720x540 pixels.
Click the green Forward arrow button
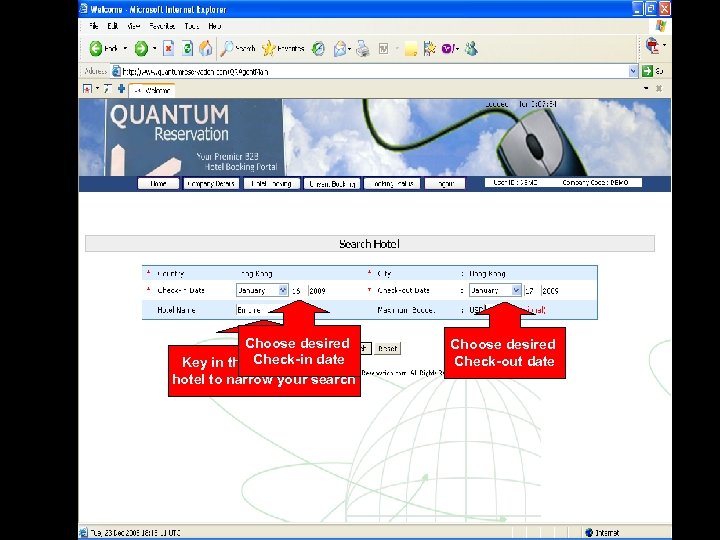(x=141, y=48)
